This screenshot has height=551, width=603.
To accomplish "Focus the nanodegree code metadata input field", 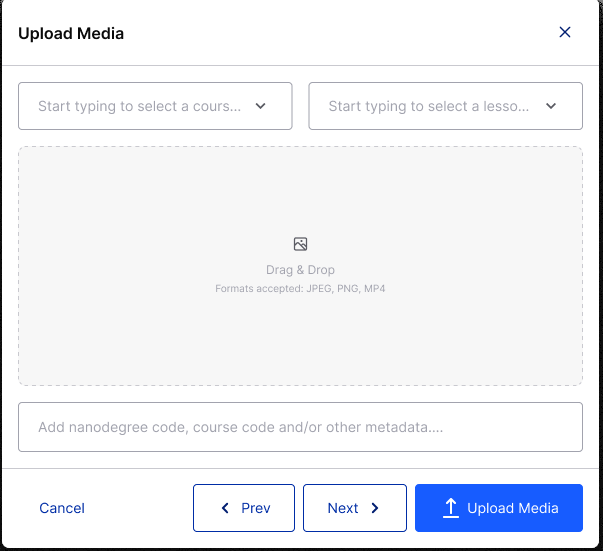I will tap(300, 427).
